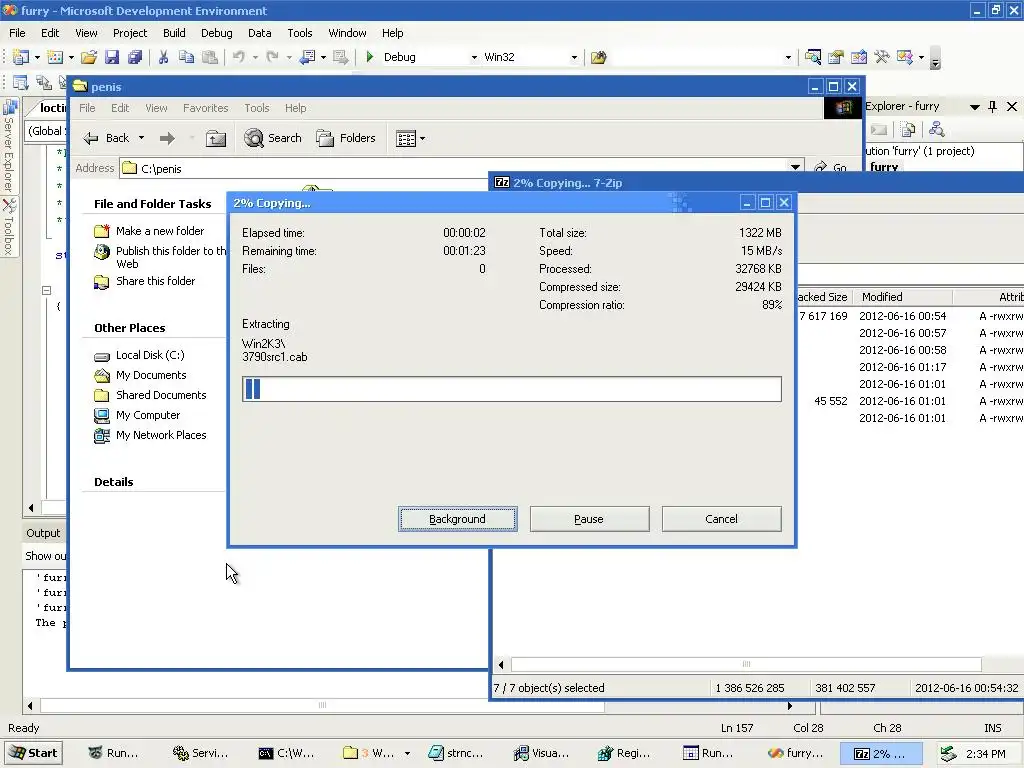The height and width of the screenshot is (768, 1024).
Task: Click the class wizard icon in Solution Explorer toolbar
Action: (x=936, y=130)
